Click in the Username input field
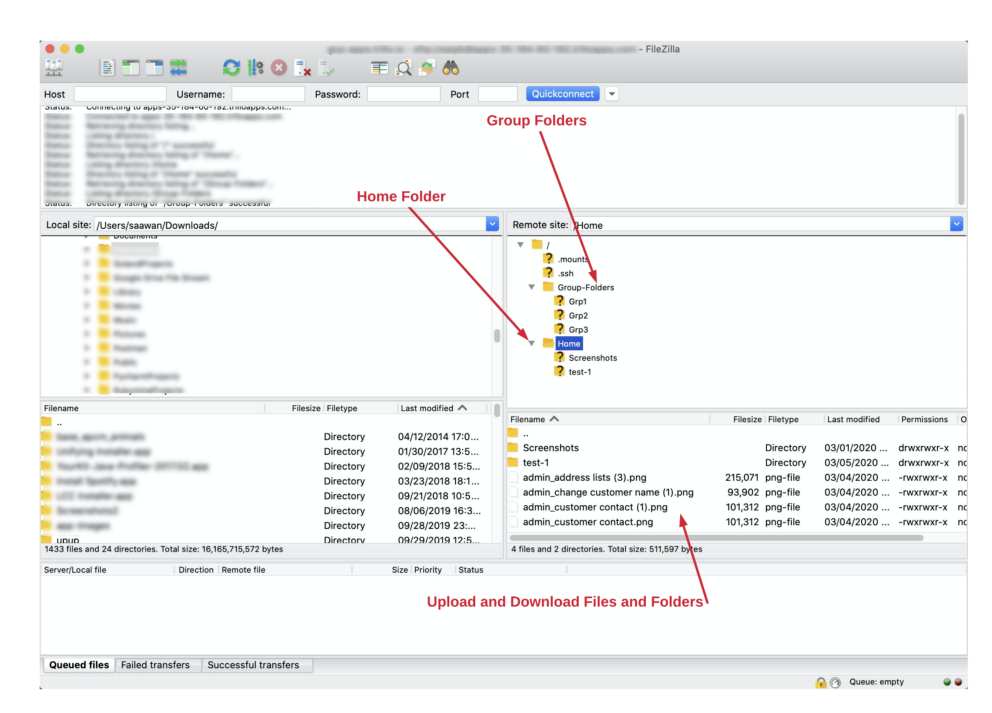 coord(268,94)
